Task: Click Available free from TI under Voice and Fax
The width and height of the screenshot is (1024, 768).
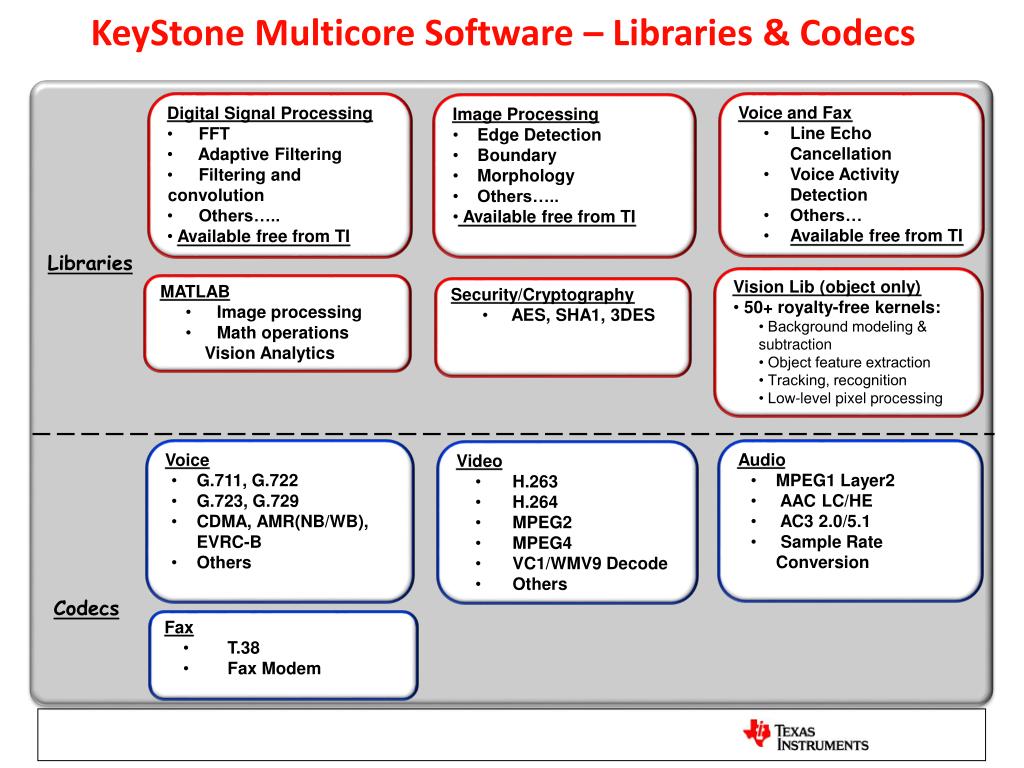Action: (876, 236)
